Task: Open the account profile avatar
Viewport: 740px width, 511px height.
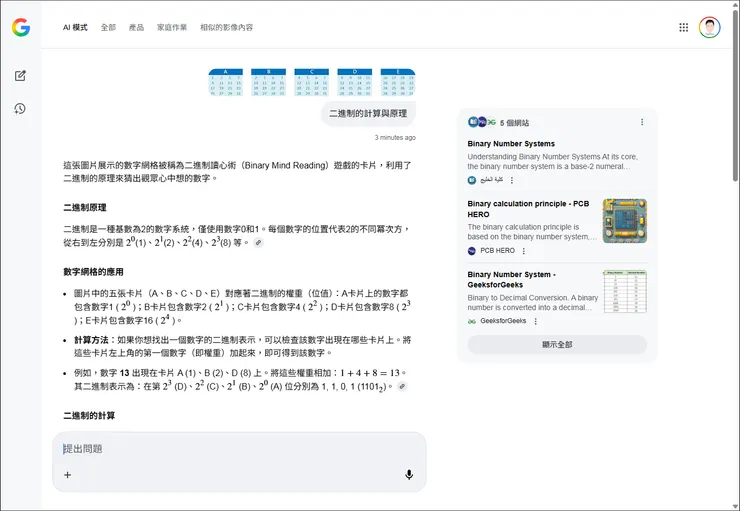Action: [x=709, y=27]
